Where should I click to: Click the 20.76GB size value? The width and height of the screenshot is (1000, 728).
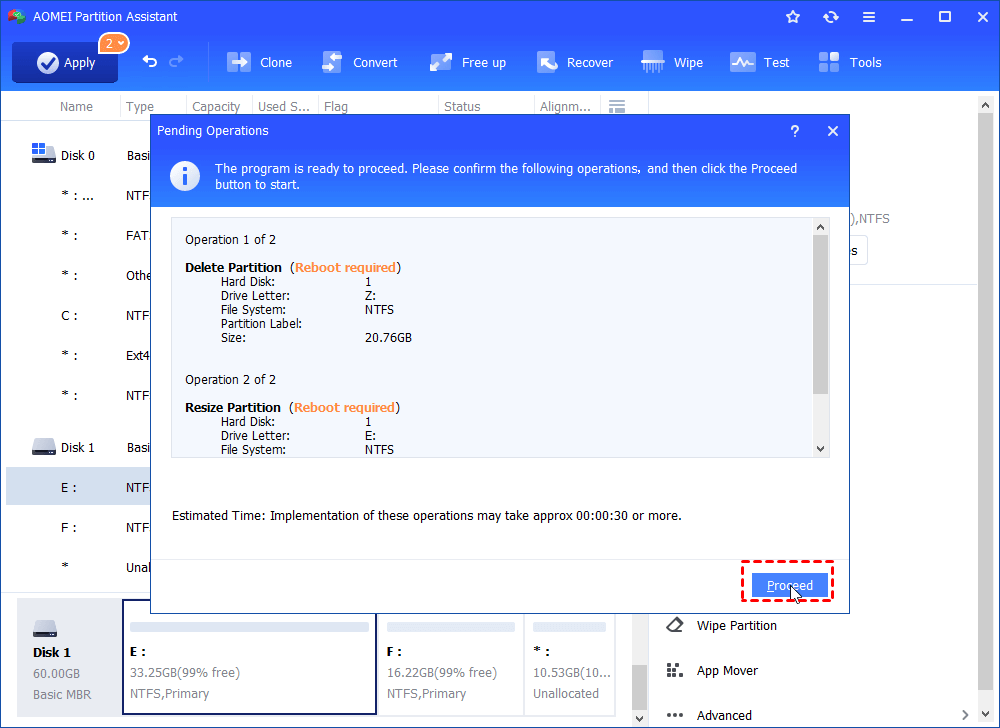388,338
